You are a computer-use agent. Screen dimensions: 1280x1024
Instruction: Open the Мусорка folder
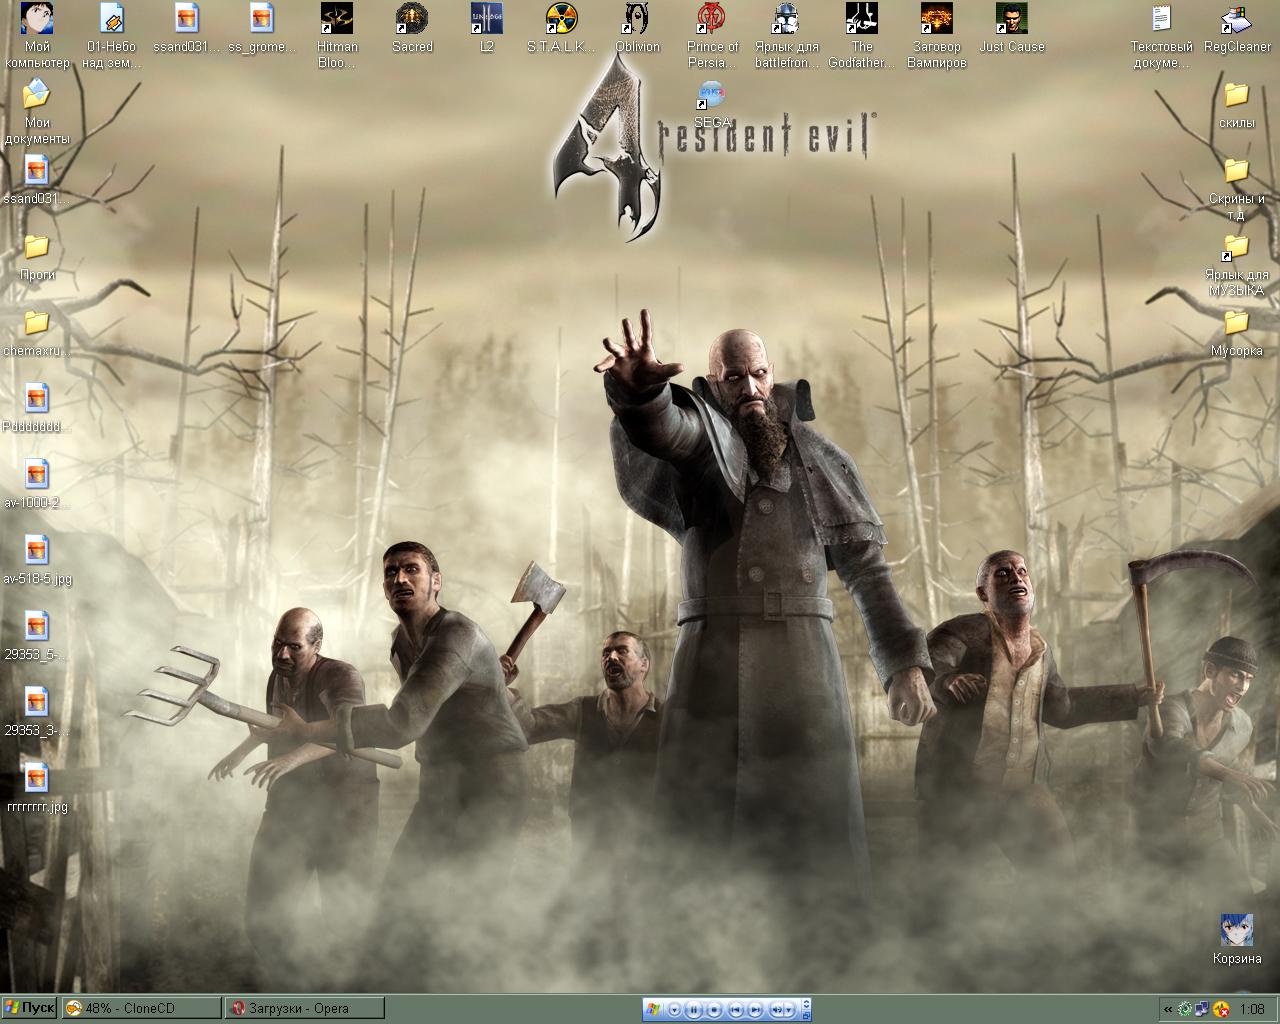point(1237,332)
